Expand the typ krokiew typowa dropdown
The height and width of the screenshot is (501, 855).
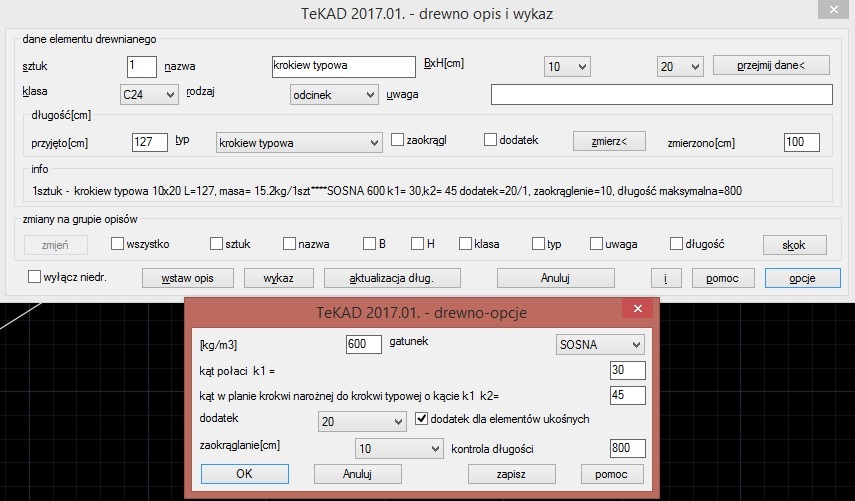point(299,143)
